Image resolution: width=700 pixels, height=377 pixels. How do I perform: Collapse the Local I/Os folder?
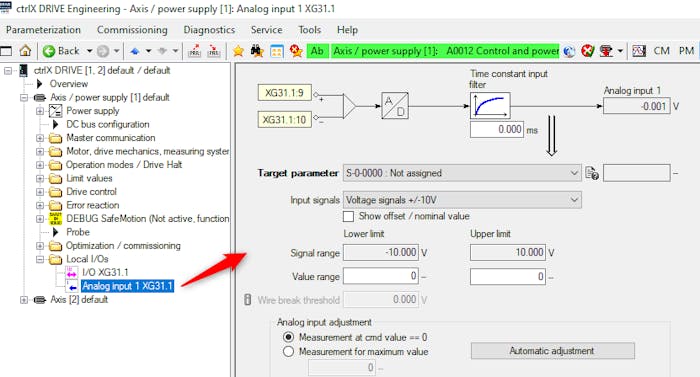[x=40, y=259]
